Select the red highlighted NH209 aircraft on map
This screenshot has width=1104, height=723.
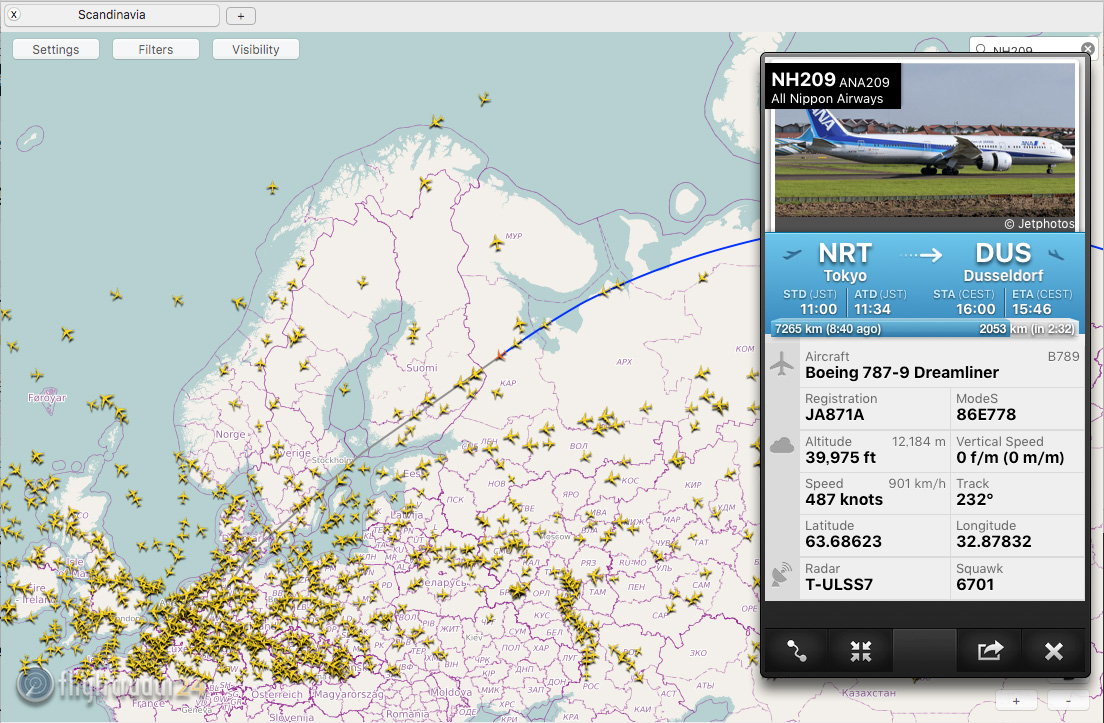tap(500, 355)
